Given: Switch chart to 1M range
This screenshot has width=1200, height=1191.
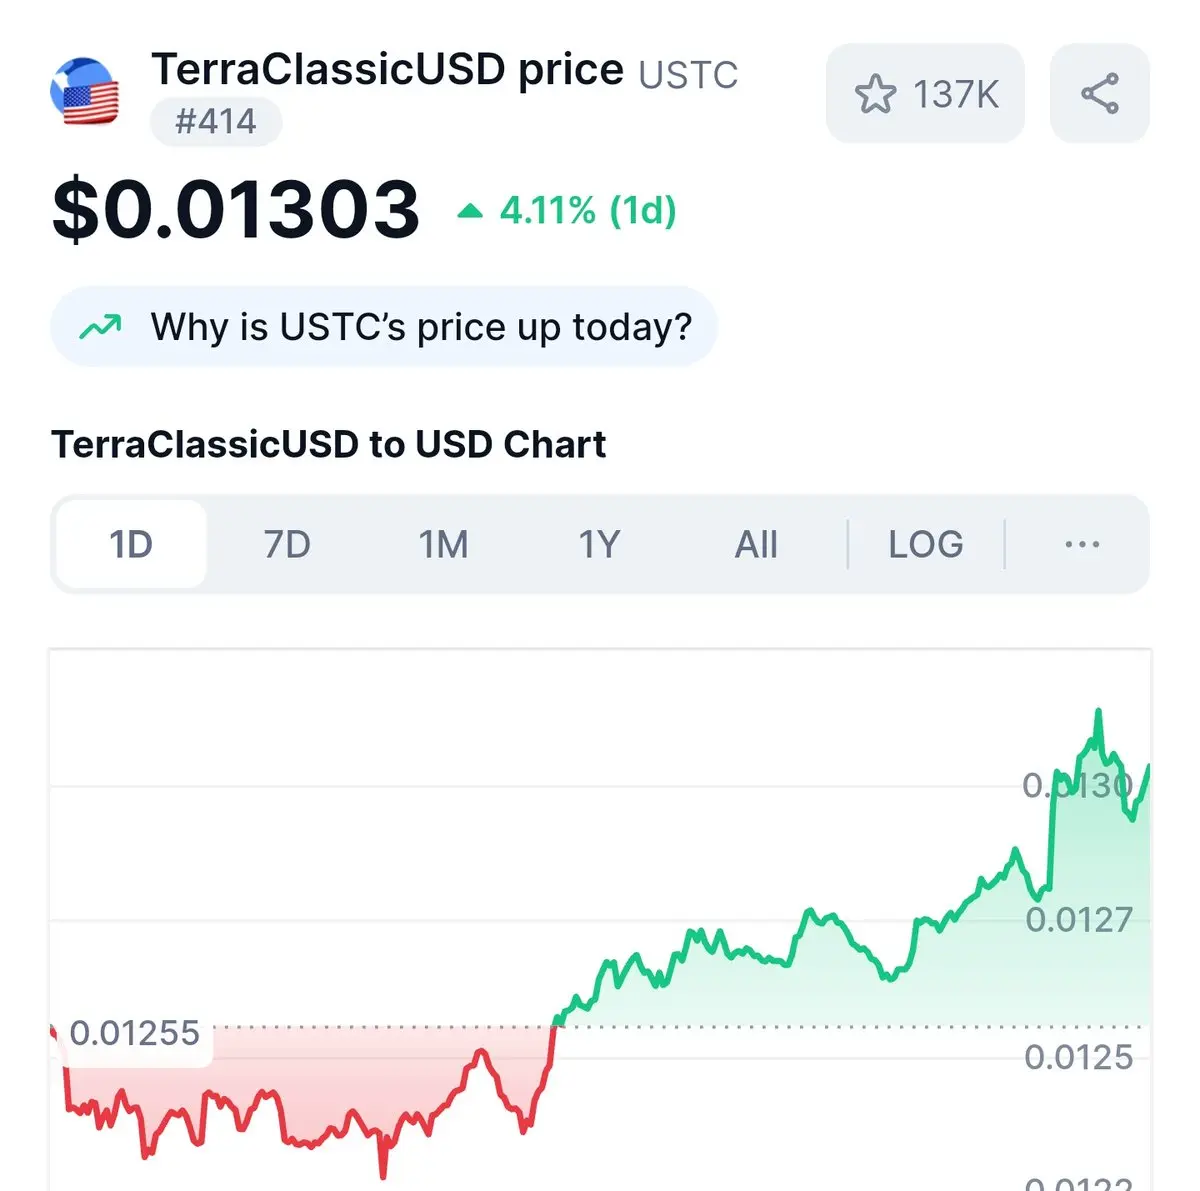Looking at the screenshot, I should [443, 545].
